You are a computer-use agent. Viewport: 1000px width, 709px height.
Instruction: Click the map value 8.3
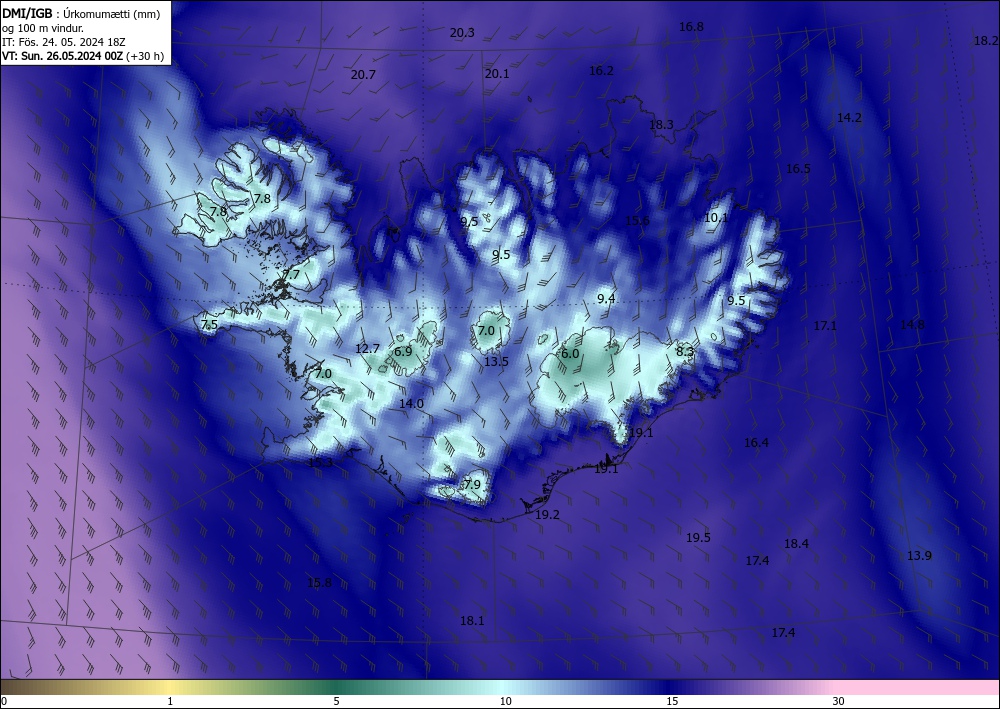(685, 351)
